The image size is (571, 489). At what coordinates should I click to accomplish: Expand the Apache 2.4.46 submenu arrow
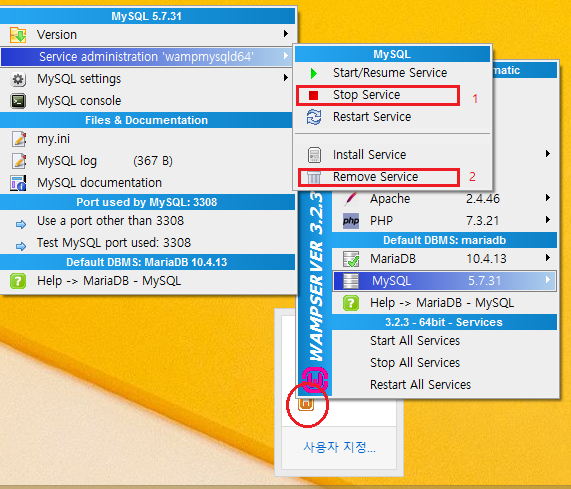[548, 198]
